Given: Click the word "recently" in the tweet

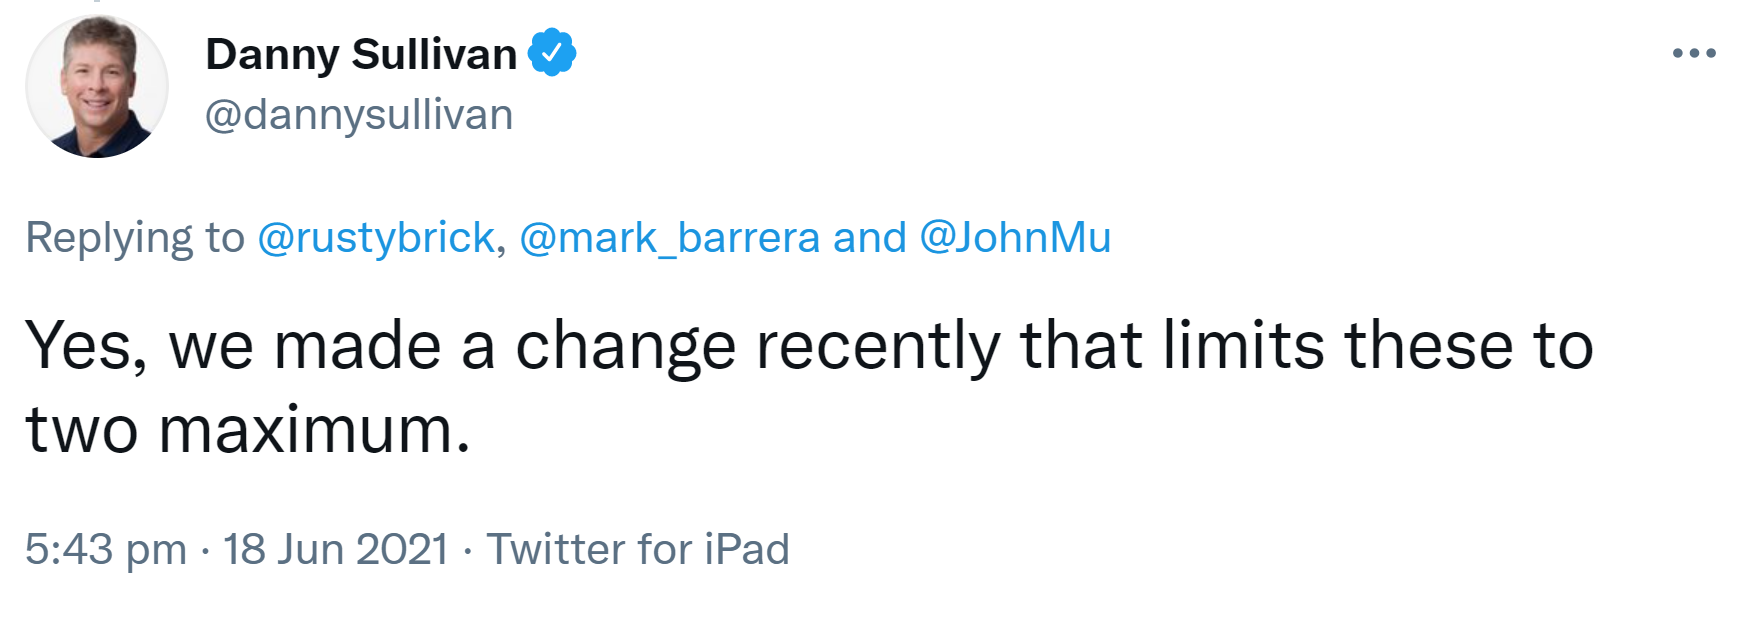Looking at the screenshot, I should click(x=877, y=346).
